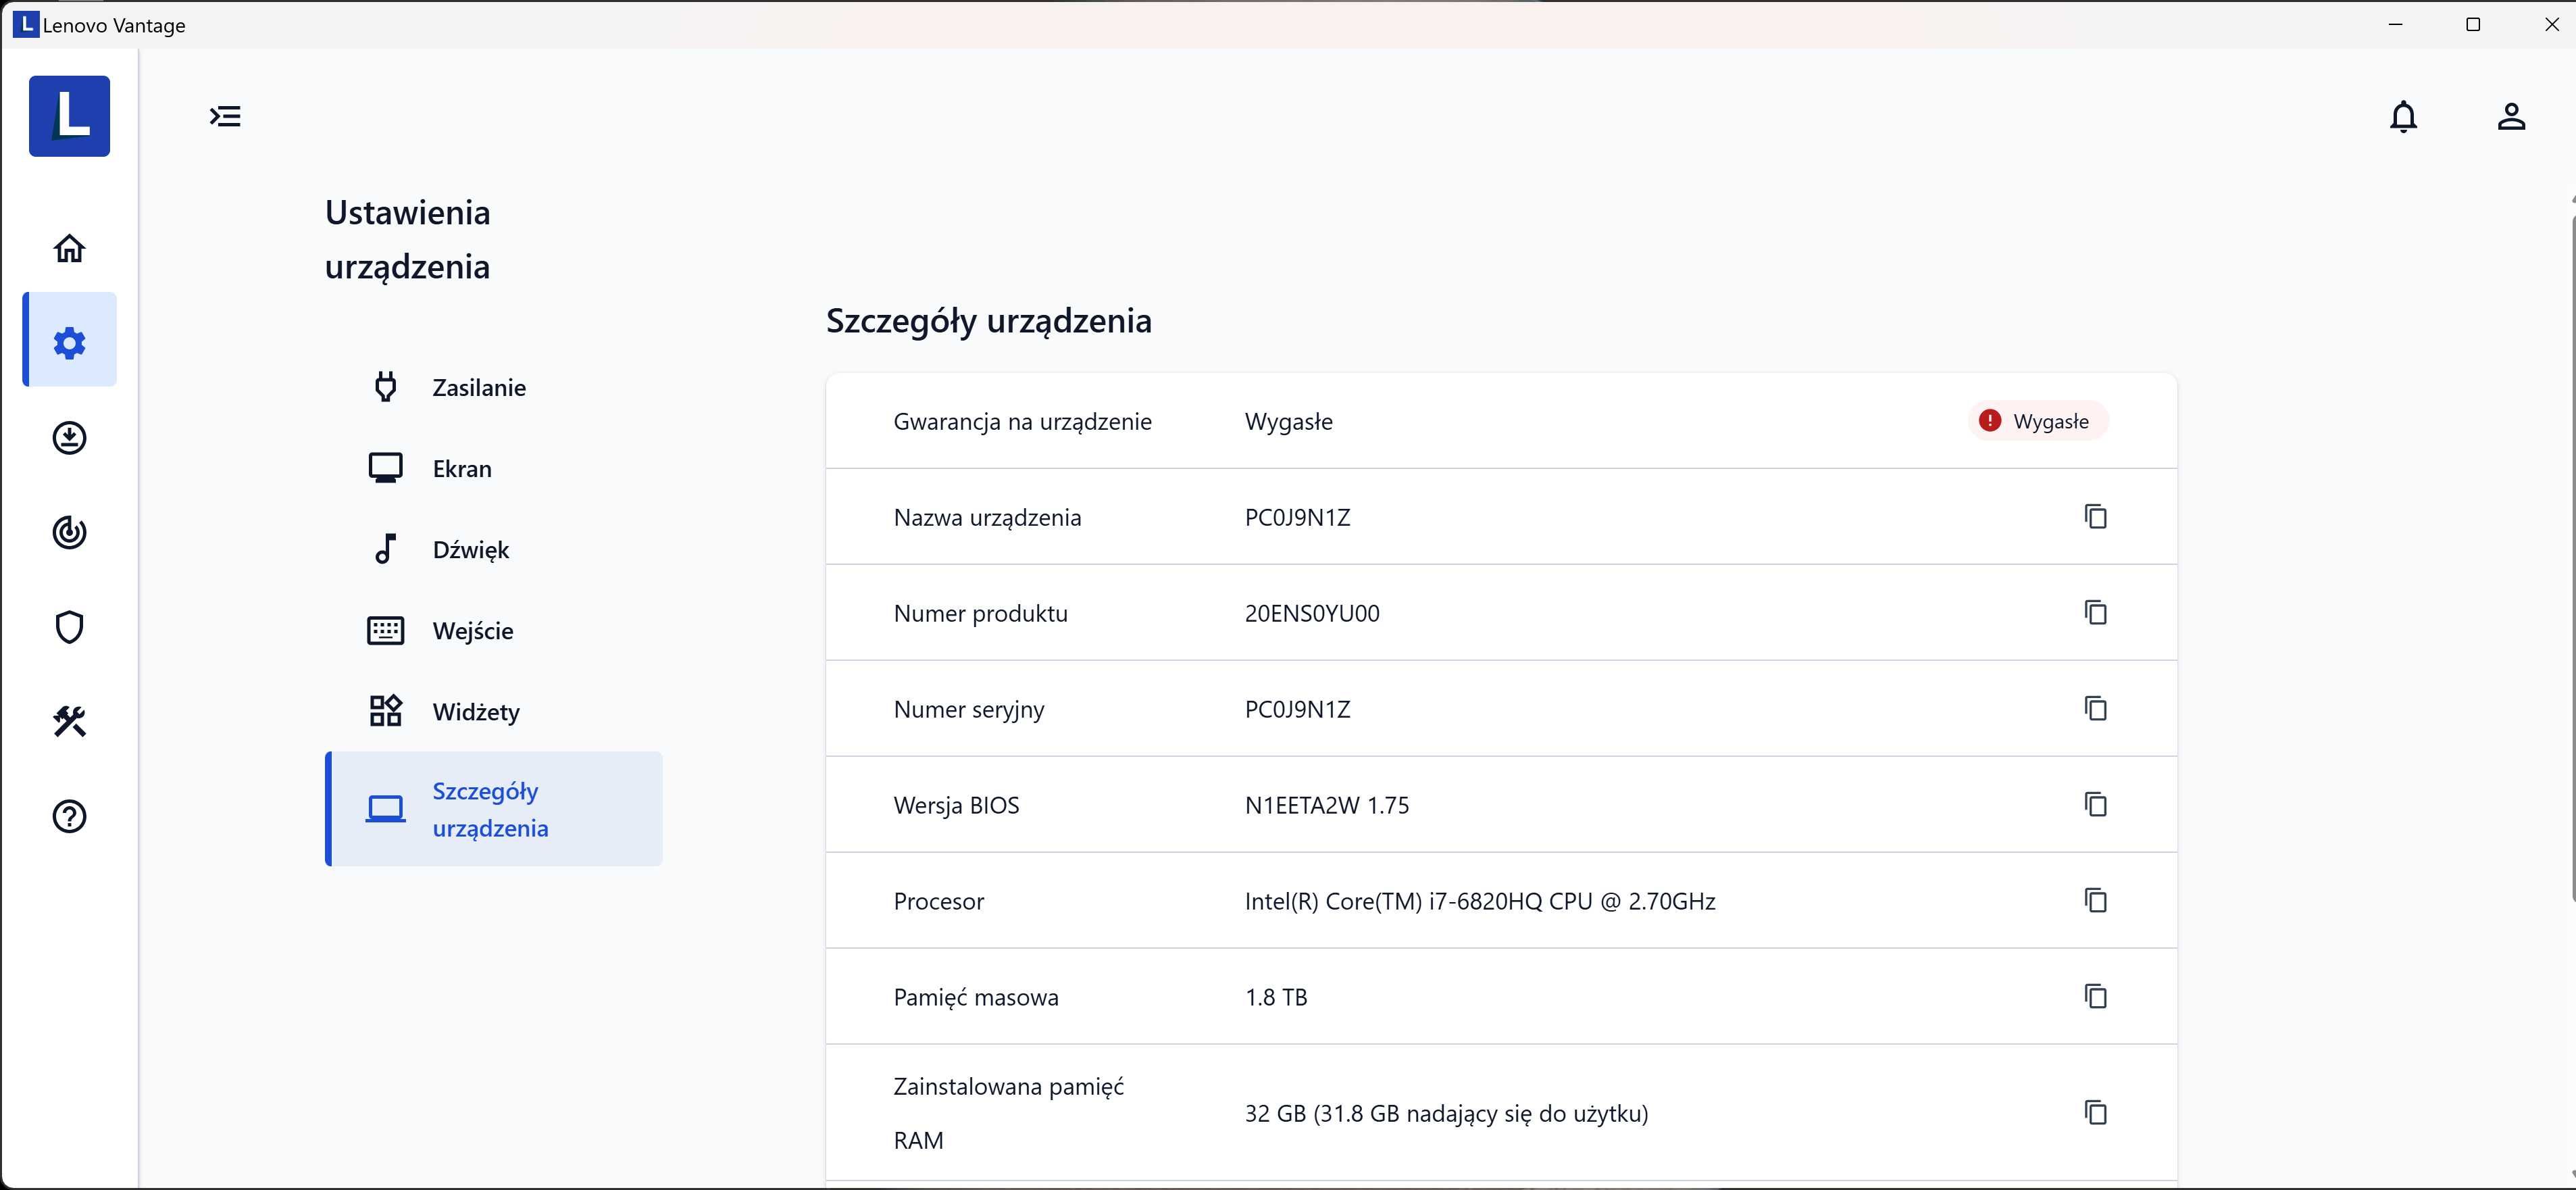Copy the Wersja BIOS value
Image resolution: width=2576 pixels, height=1190 pixels.
pos(2095,804)
